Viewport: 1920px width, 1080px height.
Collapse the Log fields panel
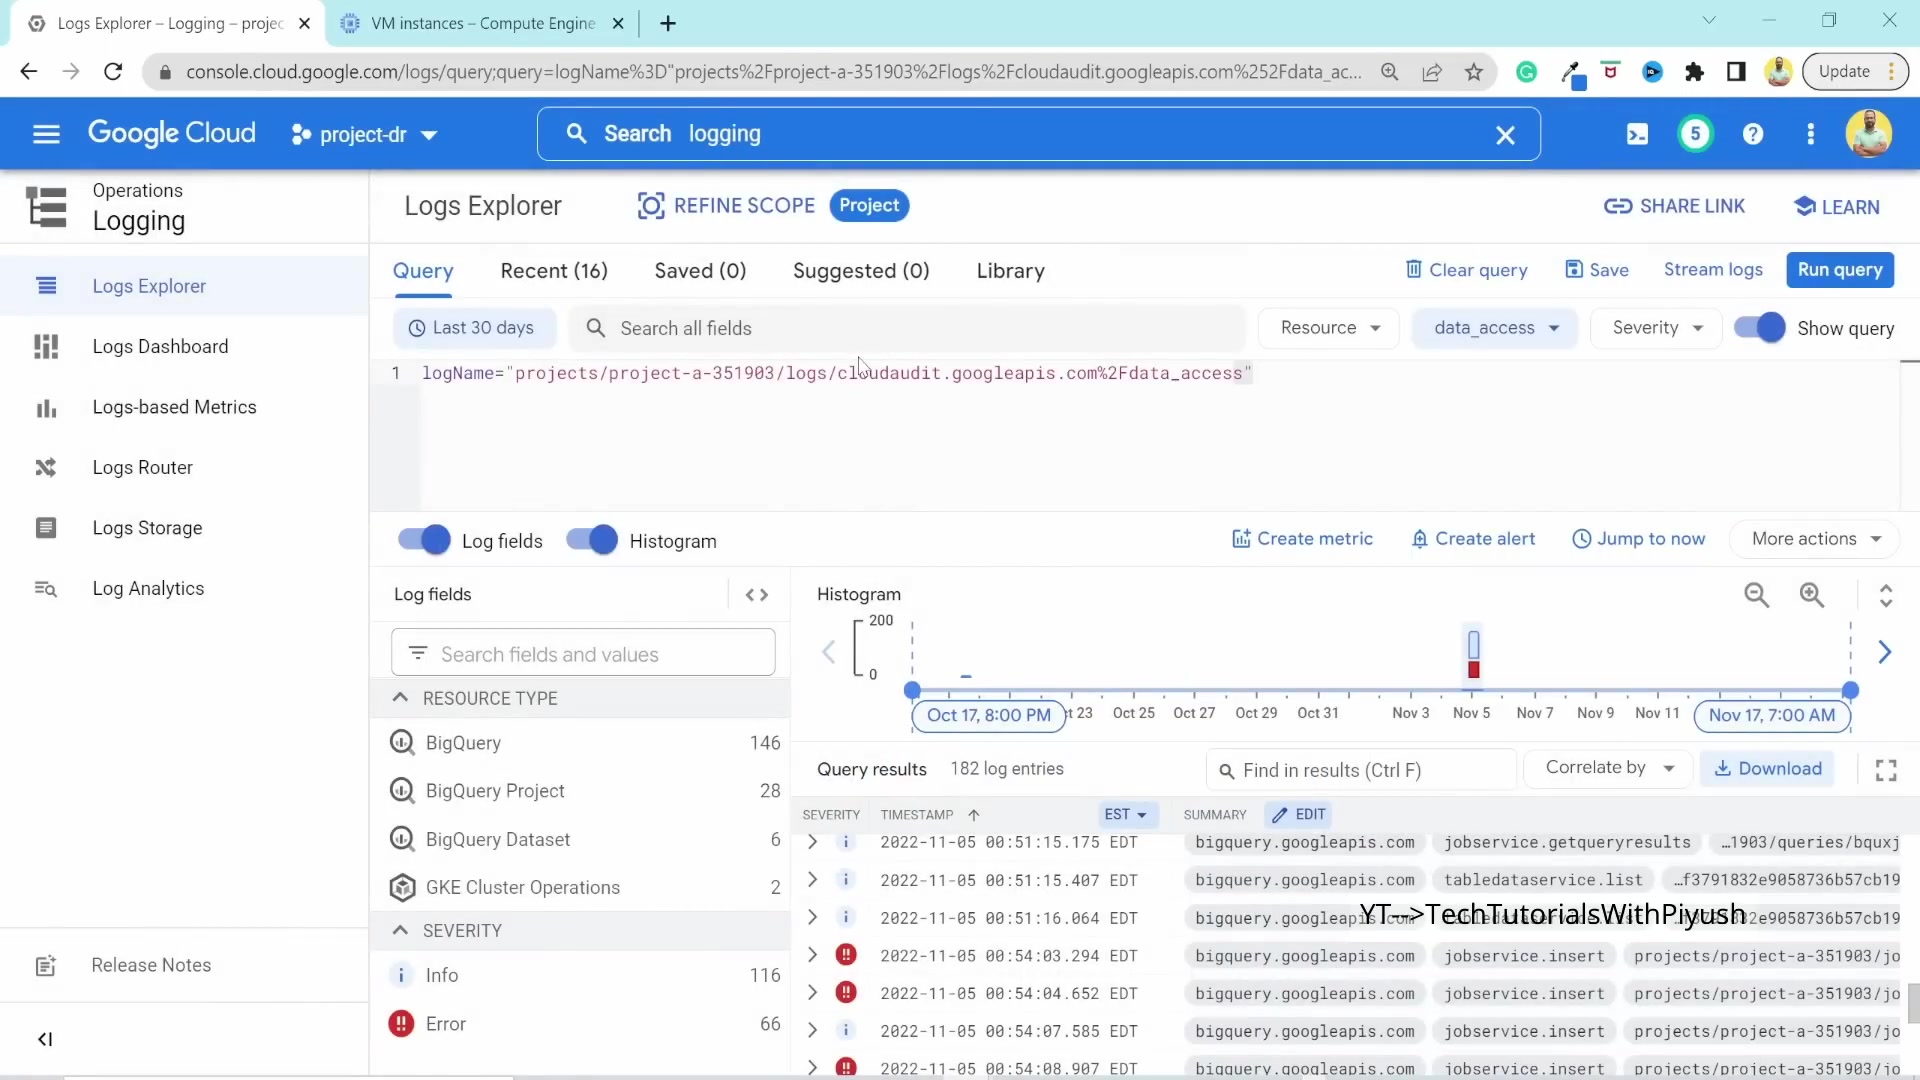tap(757, 595)
